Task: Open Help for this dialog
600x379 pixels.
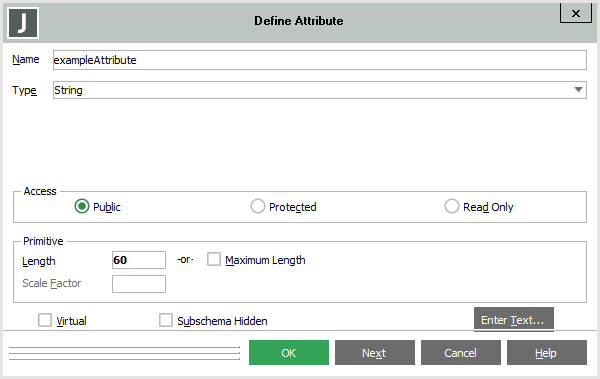Action: tap(547, 353)
